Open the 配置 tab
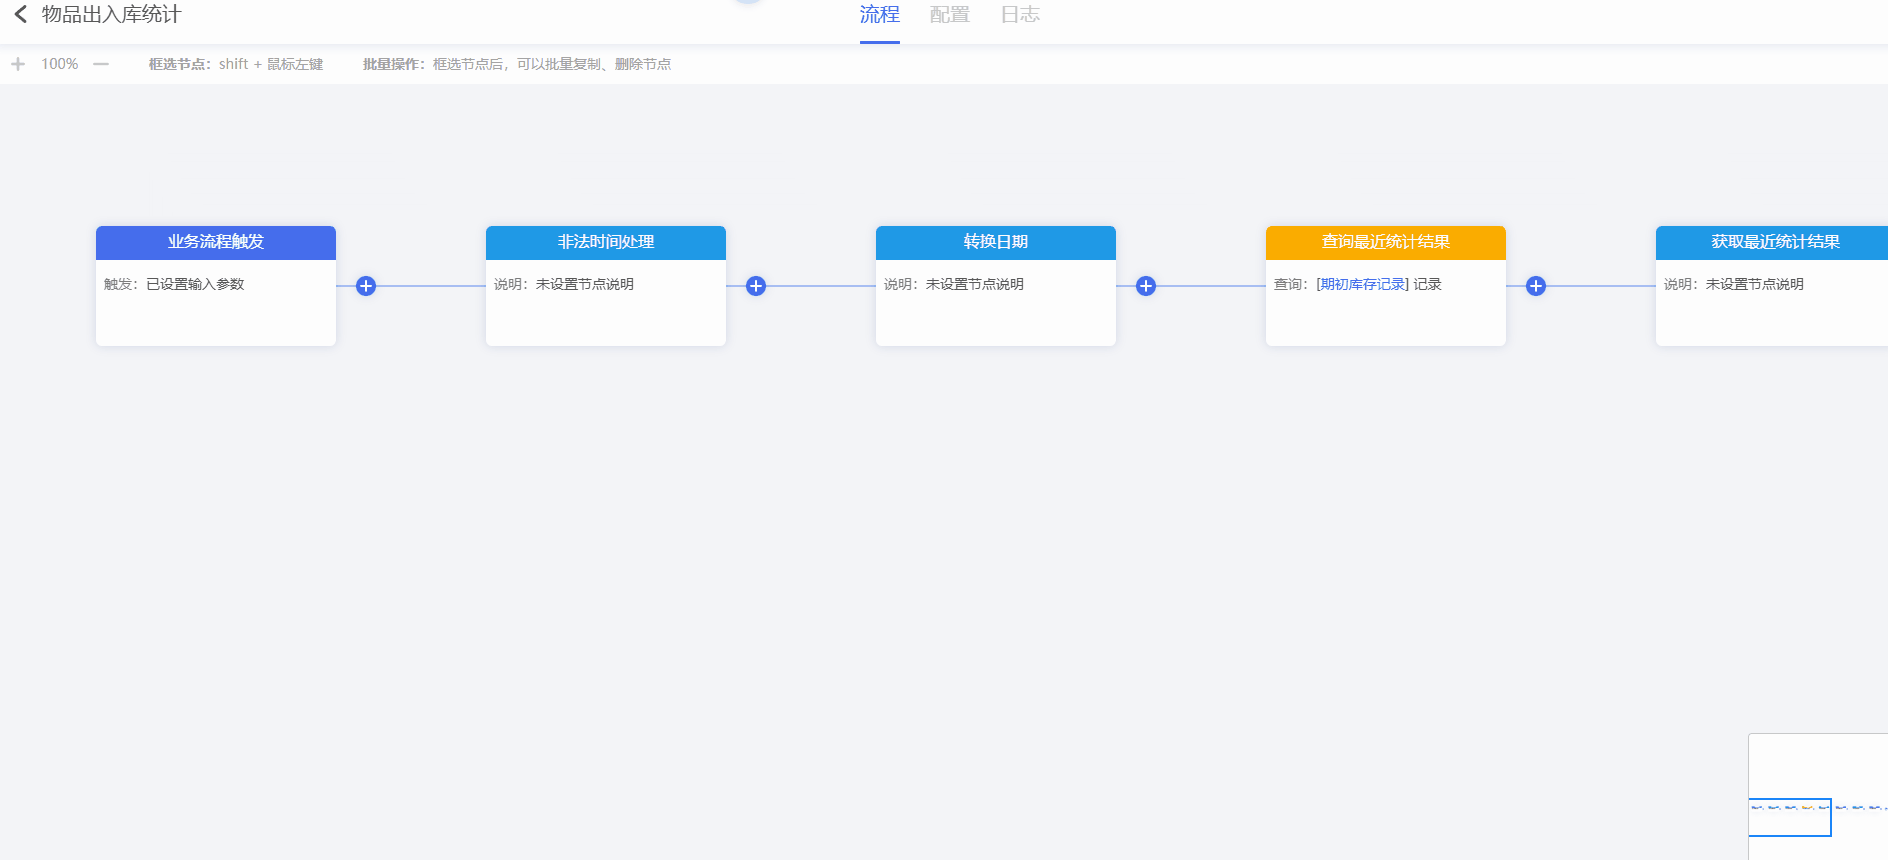This screenshot has width=1888, height=860. click(949, 15)
